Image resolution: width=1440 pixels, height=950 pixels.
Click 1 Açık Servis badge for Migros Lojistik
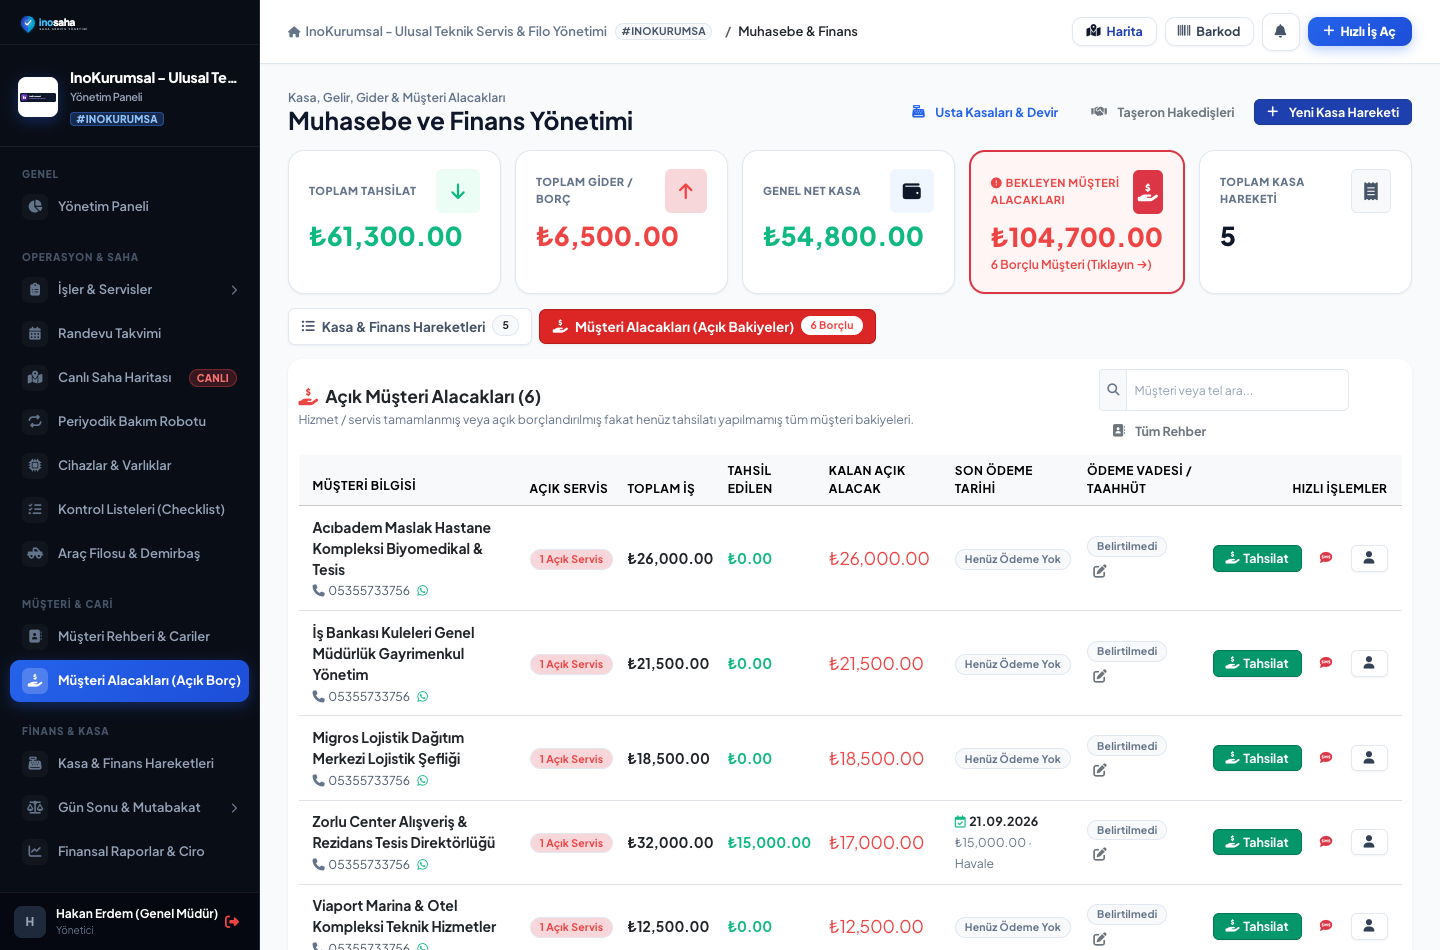(571, 759)
